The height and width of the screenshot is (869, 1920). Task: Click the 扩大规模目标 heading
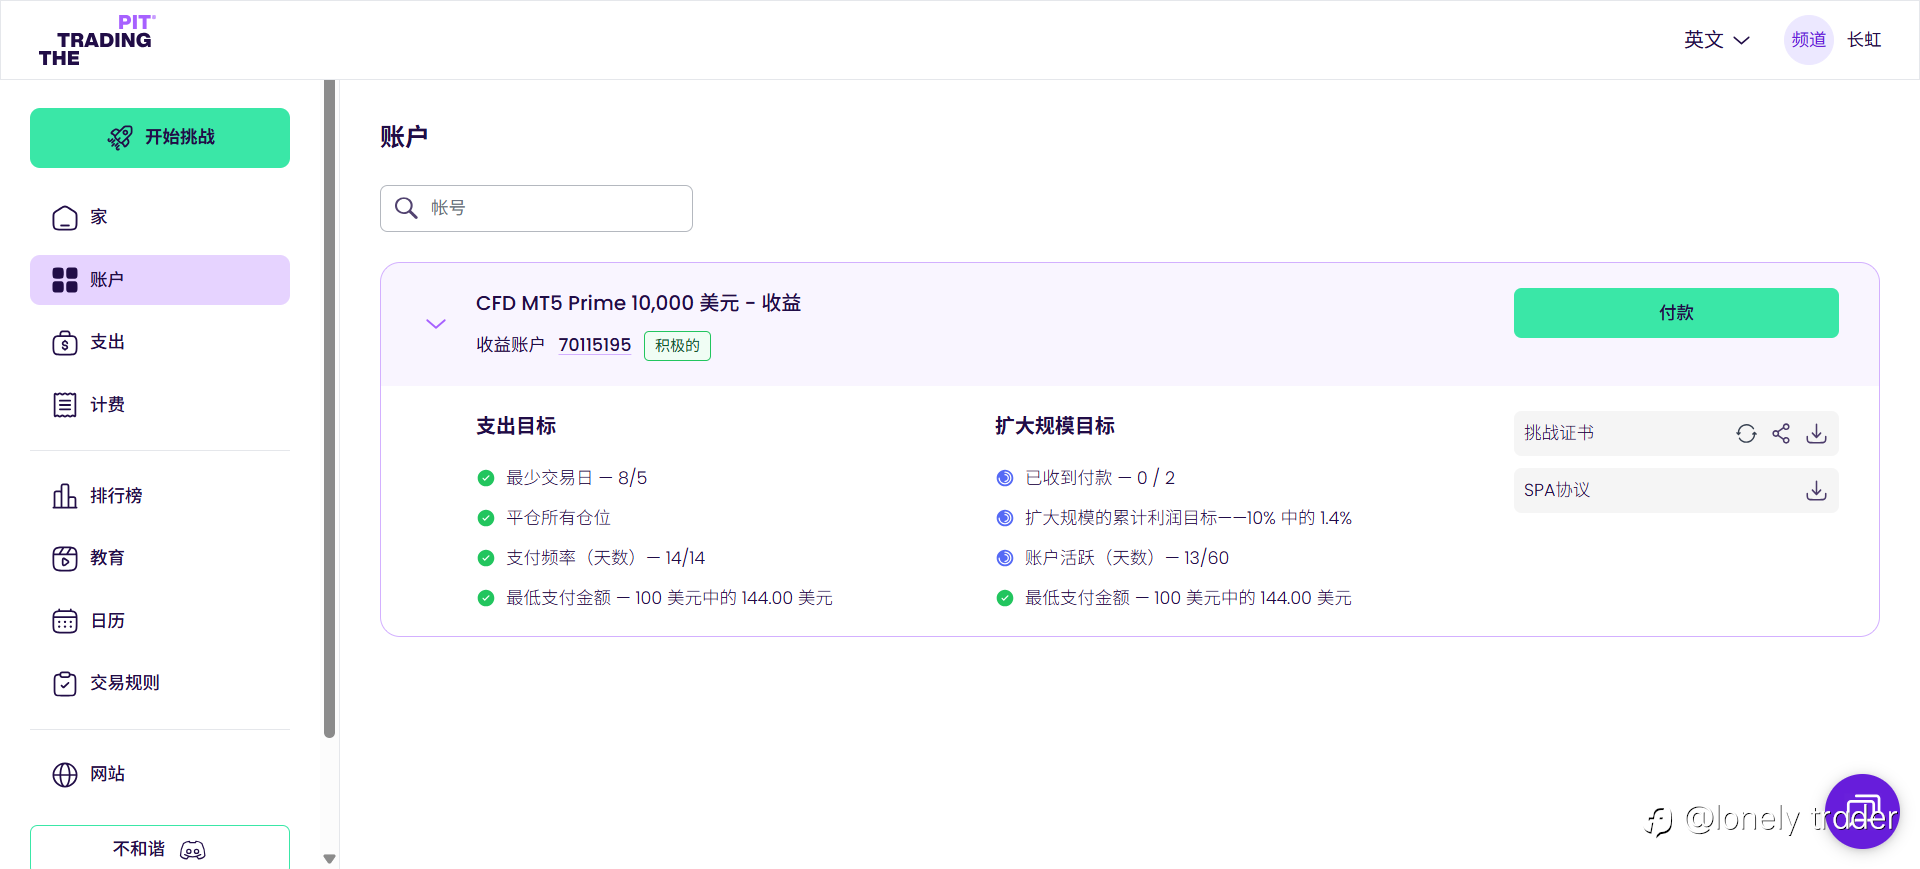click(1055, 426)
